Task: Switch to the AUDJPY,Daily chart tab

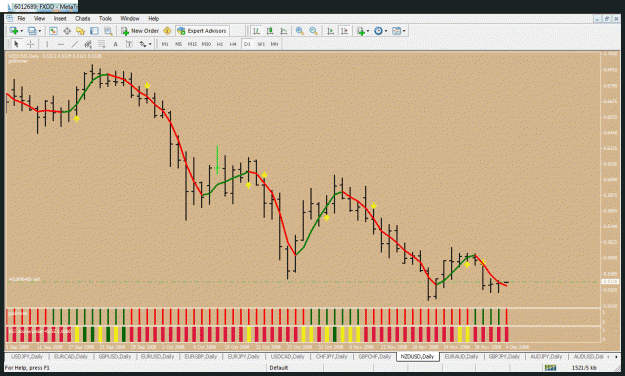Action: pos(546,356)
